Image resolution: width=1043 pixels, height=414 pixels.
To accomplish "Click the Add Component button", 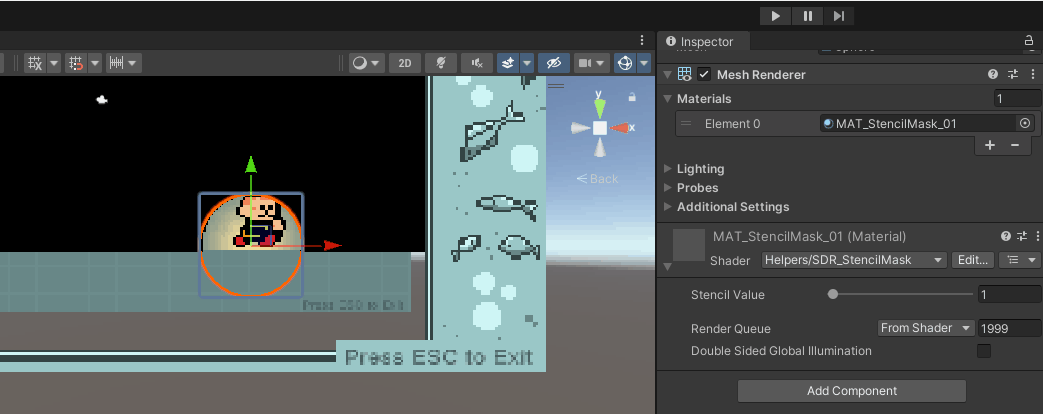I will (852, 391).
